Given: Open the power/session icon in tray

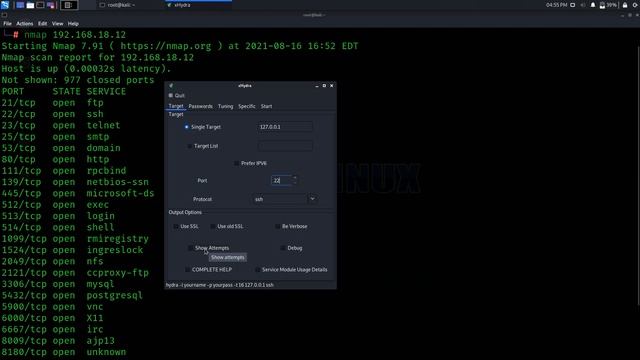Looking at the screenshot, I should point(636,5).
